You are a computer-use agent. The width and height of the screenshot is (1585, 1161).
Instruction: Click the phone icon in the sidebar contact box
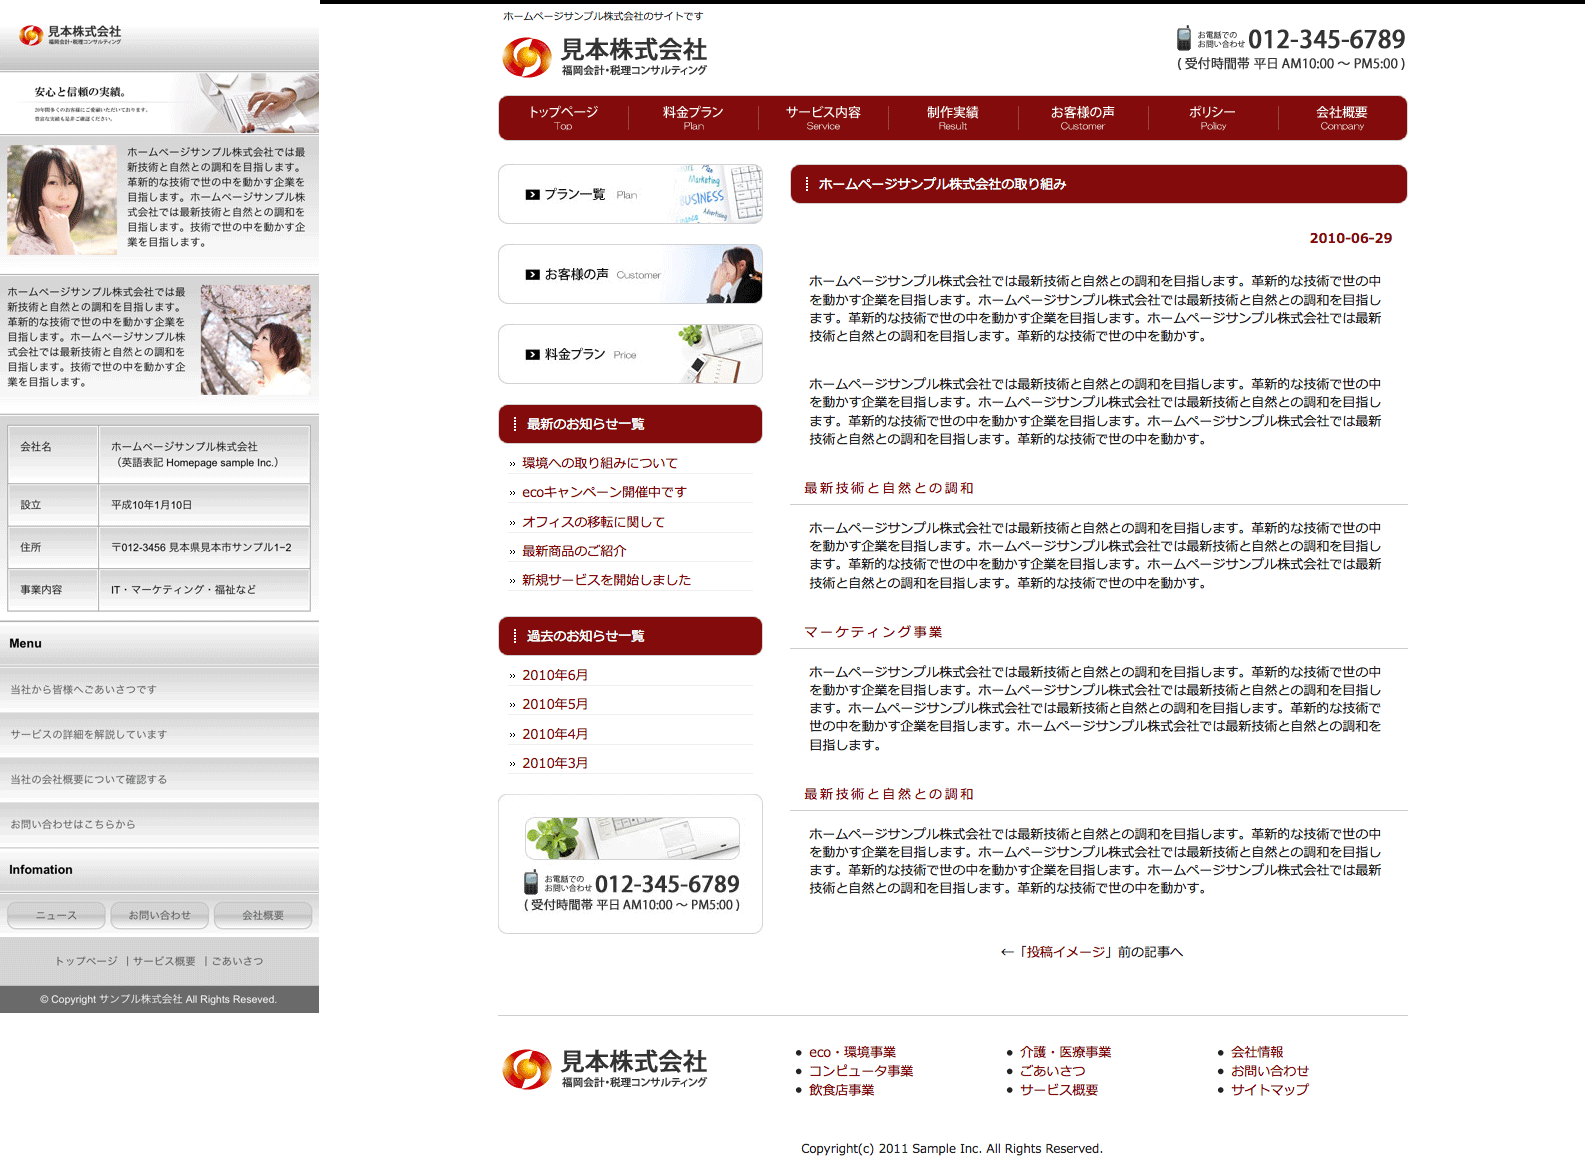[x=531, y=883]
